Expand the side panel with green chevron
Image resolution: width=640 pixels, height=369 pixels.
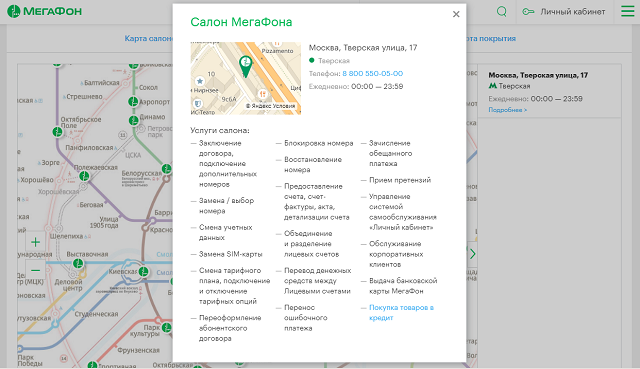click(x=472, y=254)
